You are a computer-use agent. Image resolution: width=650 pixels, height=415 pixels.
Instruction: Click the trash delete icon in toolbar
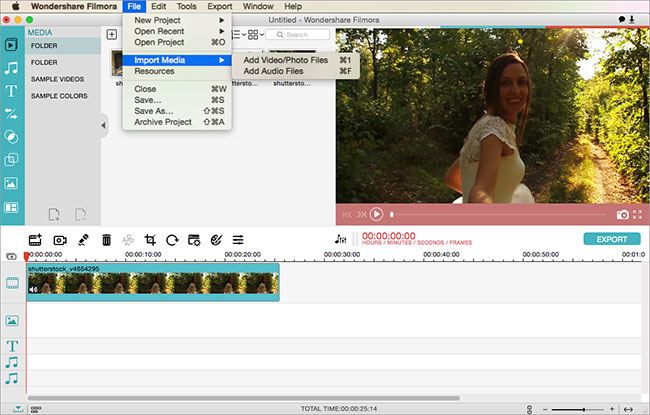[107, 240]
